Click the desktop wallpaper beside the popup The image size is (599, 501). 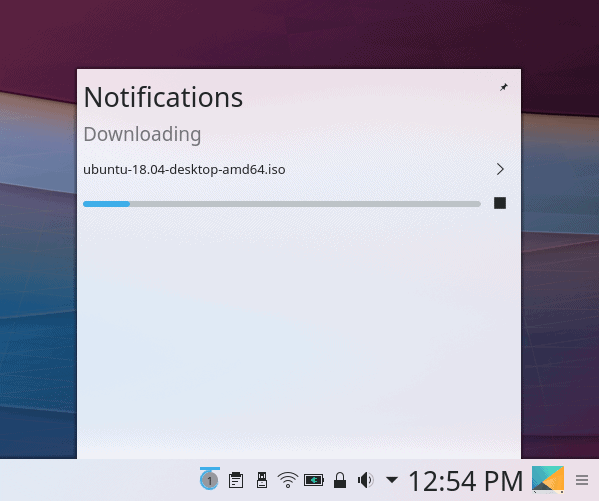38,268
